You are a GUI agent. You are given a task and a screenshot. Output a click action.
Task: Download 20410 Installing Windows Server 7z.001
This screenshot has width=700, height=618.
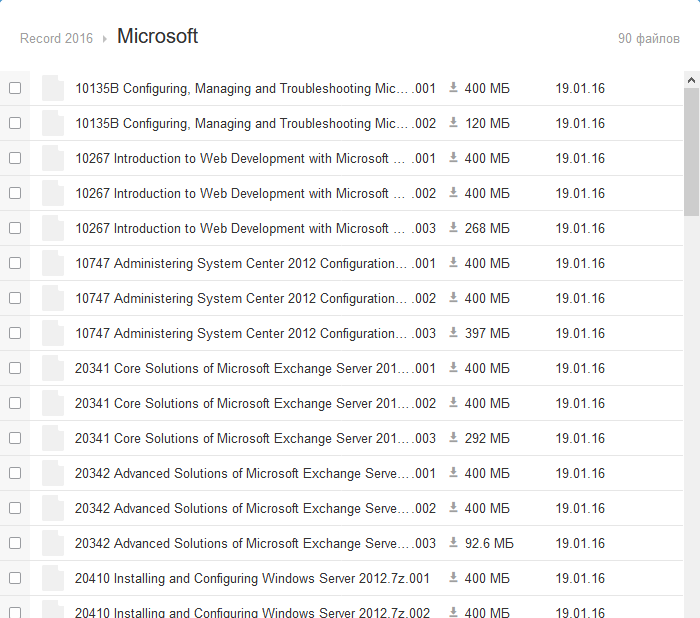[x=453, y=578]
